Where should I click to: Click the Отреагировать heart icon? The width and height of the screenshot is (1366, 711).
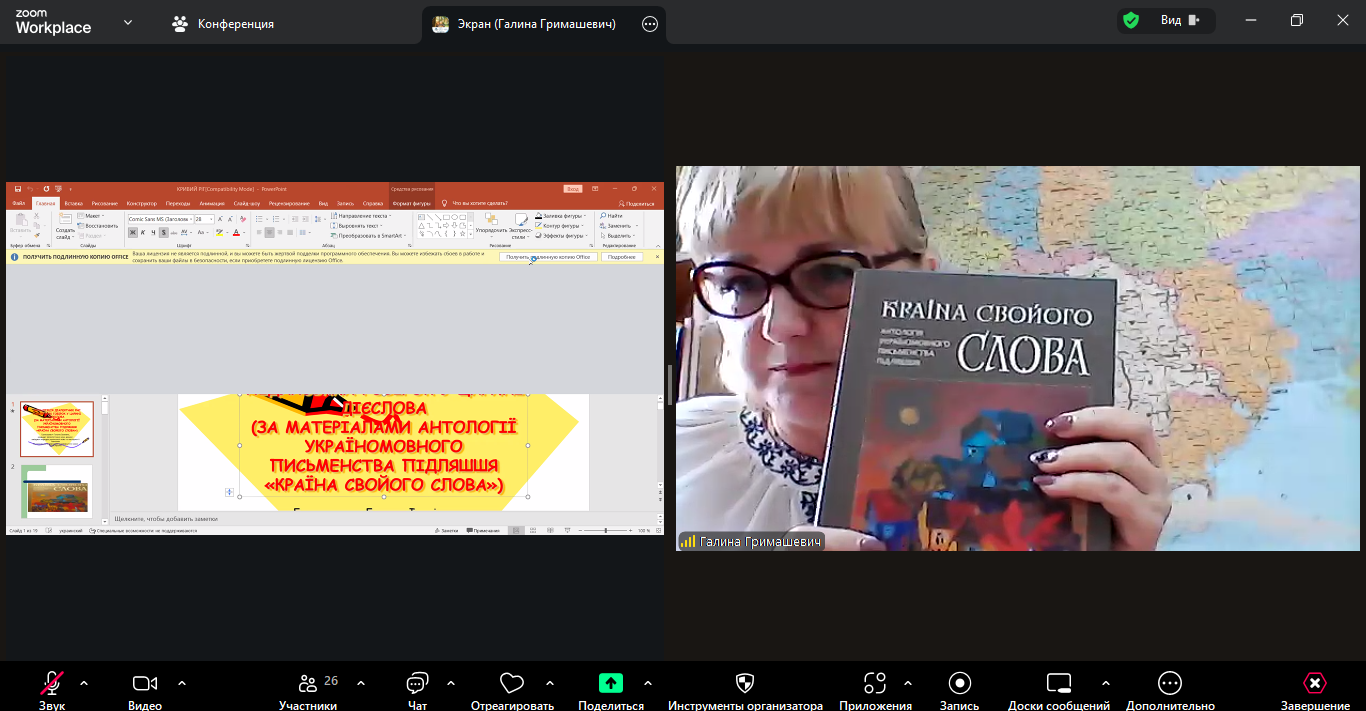[x=512, y=684]
